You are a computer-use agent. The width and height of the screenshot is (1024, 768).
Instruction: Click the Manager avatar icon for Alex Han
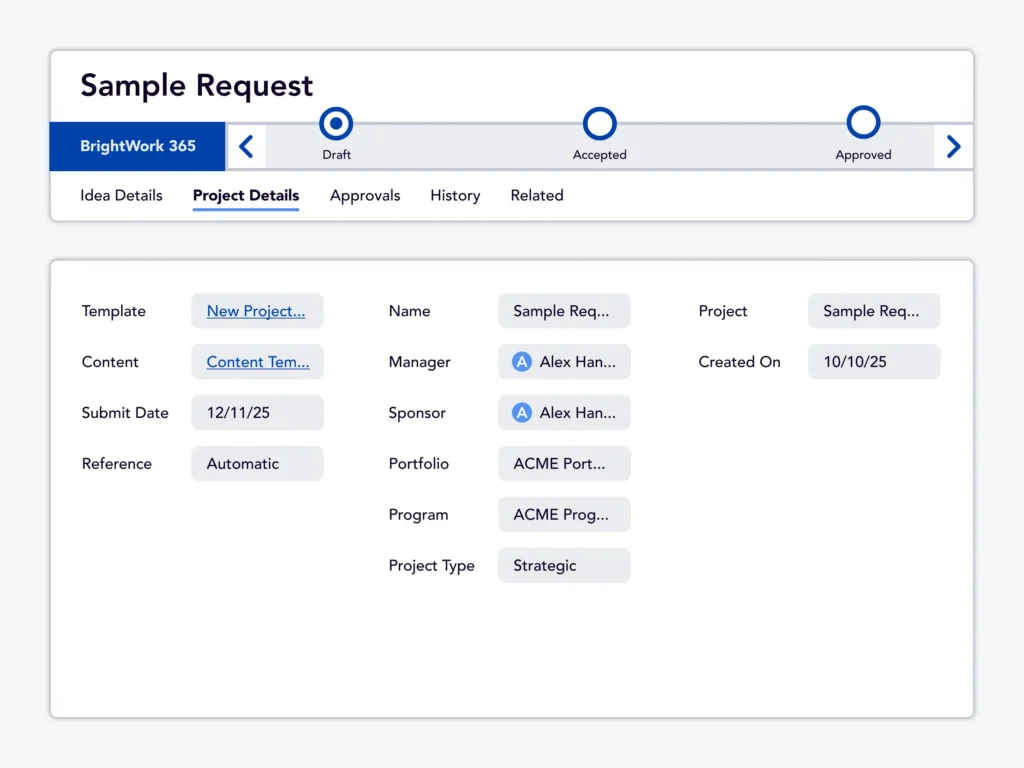[x=521, y=362]
